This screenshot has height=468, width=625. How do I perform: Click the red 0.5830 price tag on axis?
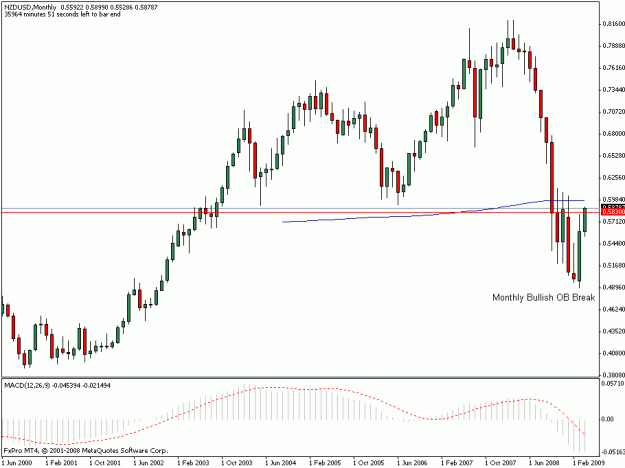pyautogui.click(x=613, y=212)
